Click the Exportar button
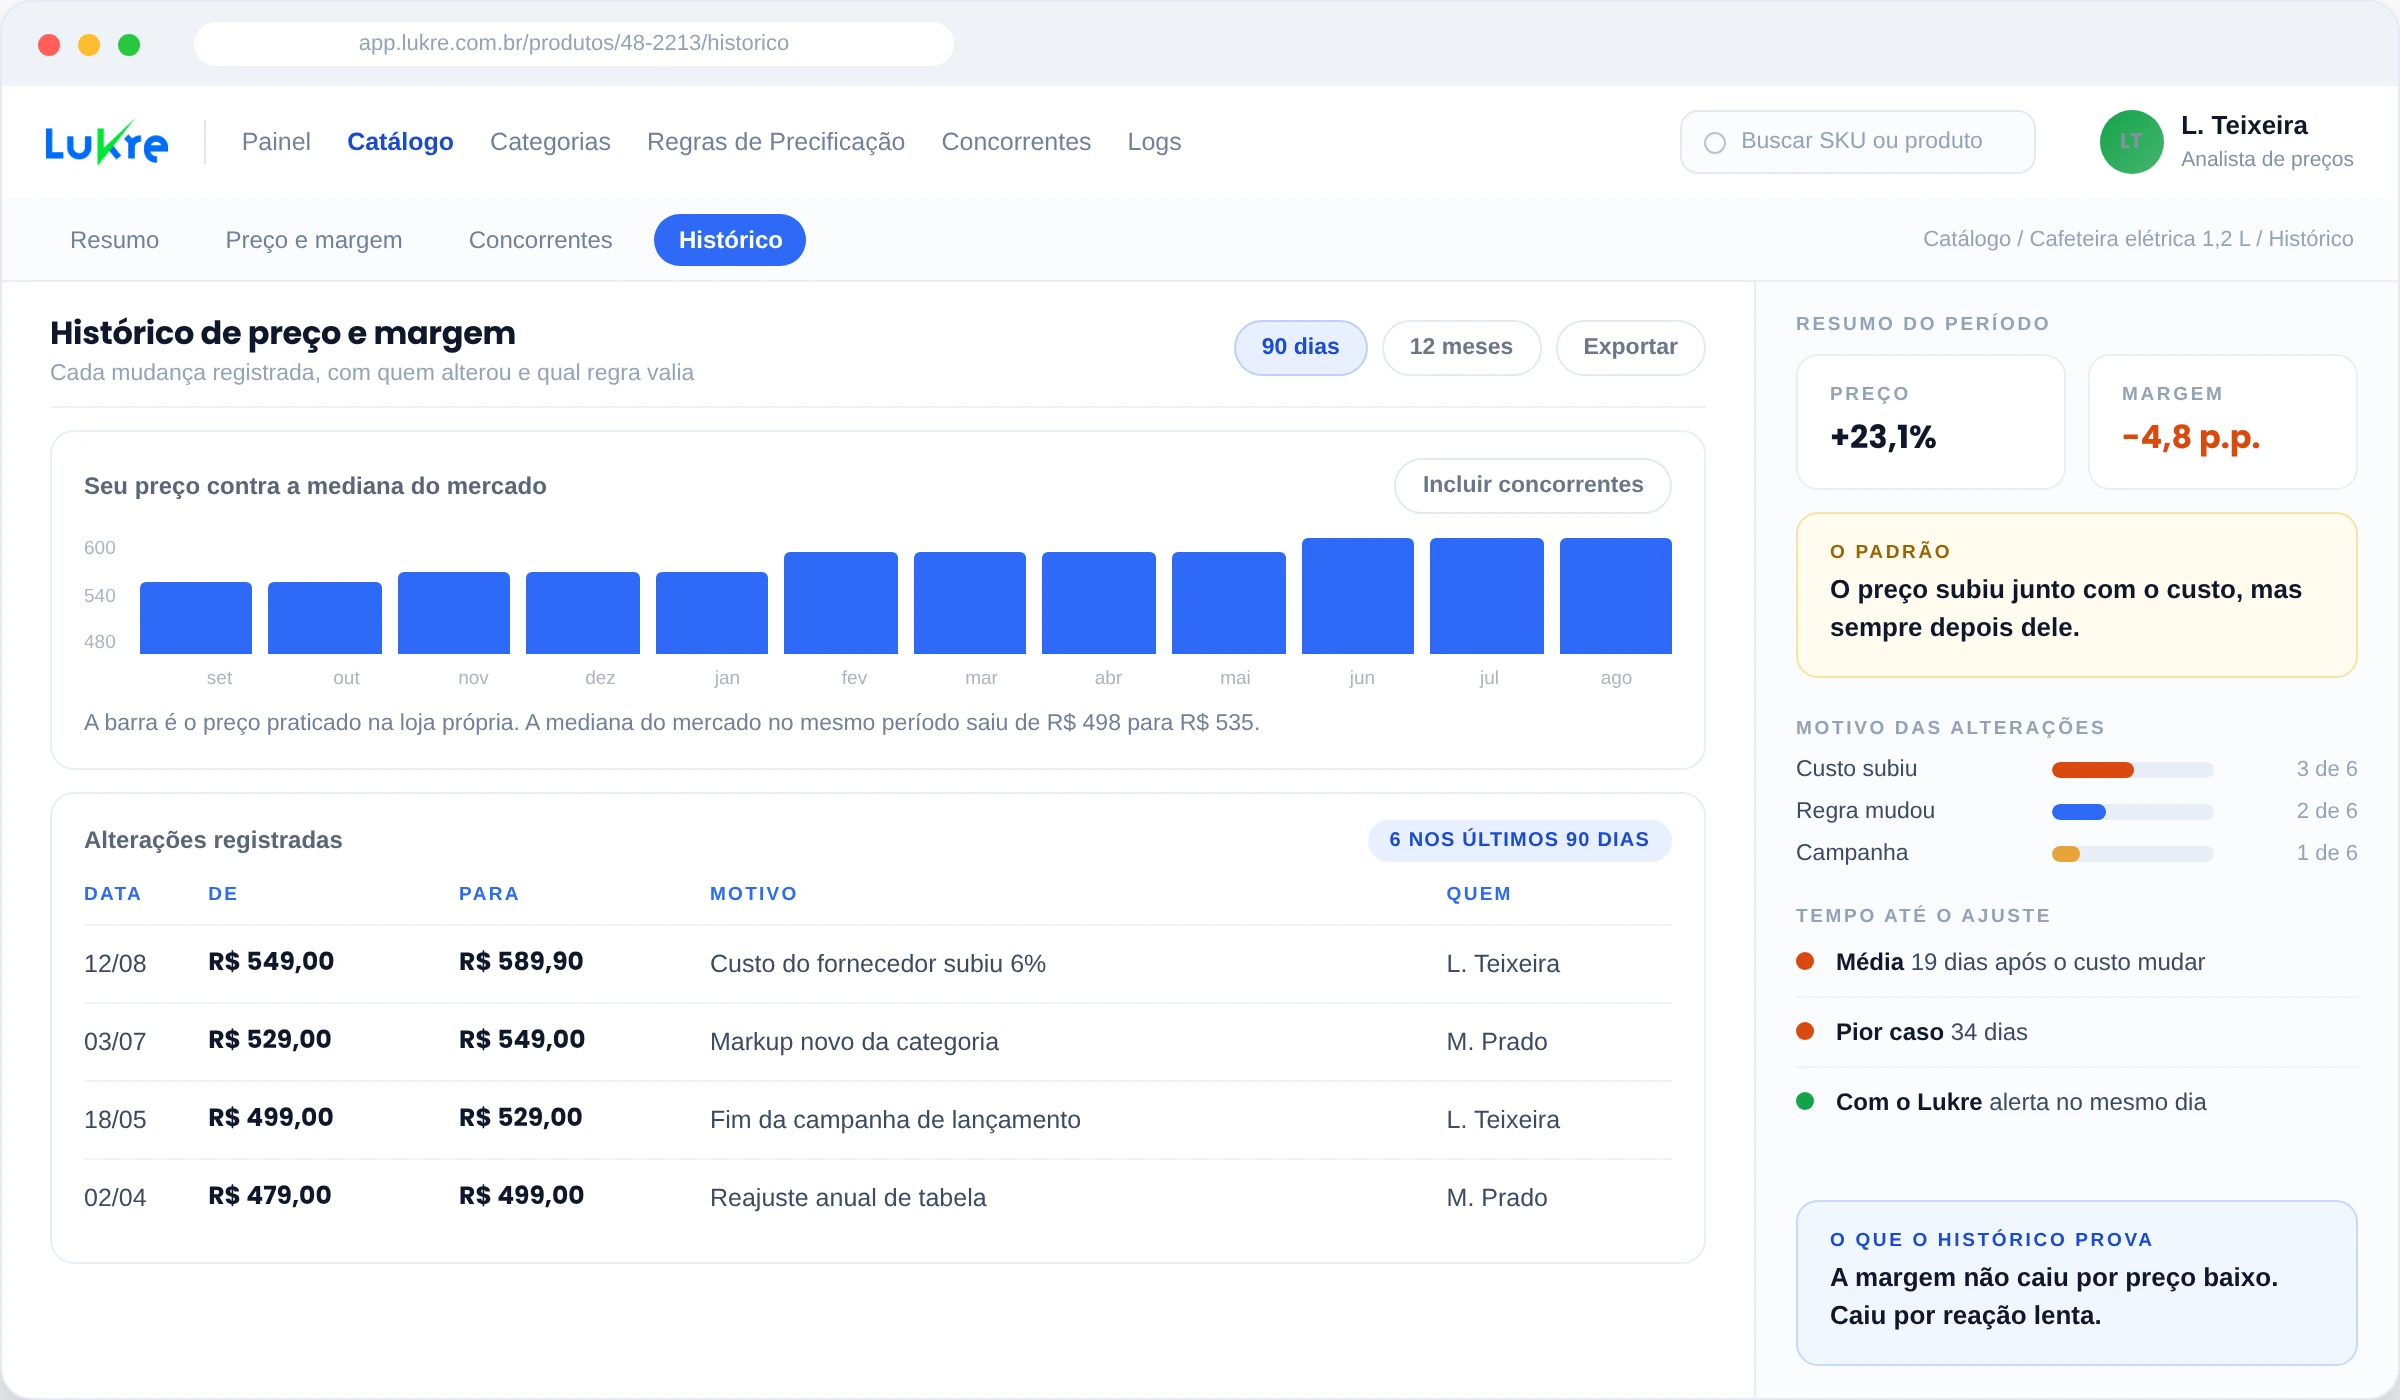Image resolution: width=2400 pixels, height=1400 pixels. pyautogui.click(x=1630, y=347)
